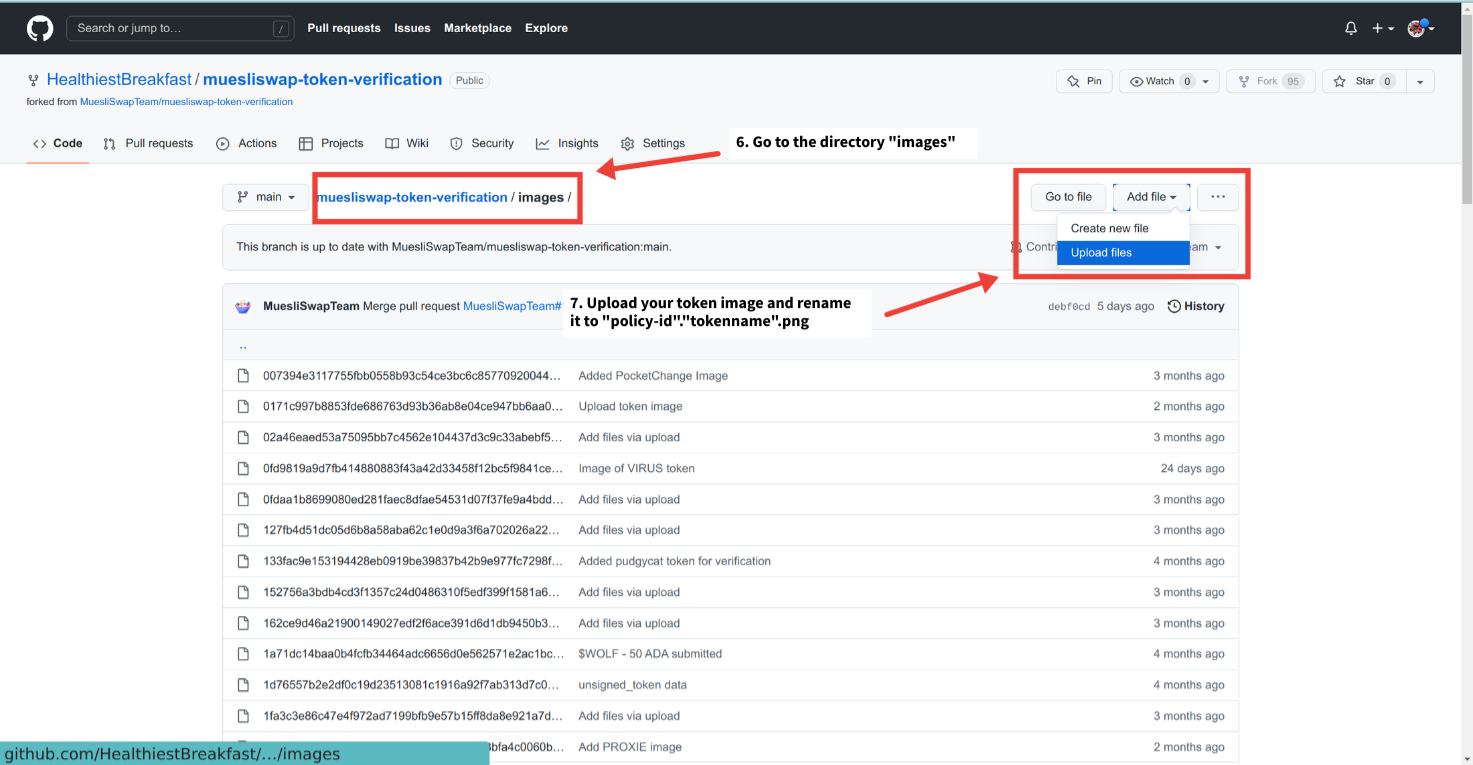Switch to the Settings tab
The height and width of the screenshot is (765, 1473).
tap(653, 143)
